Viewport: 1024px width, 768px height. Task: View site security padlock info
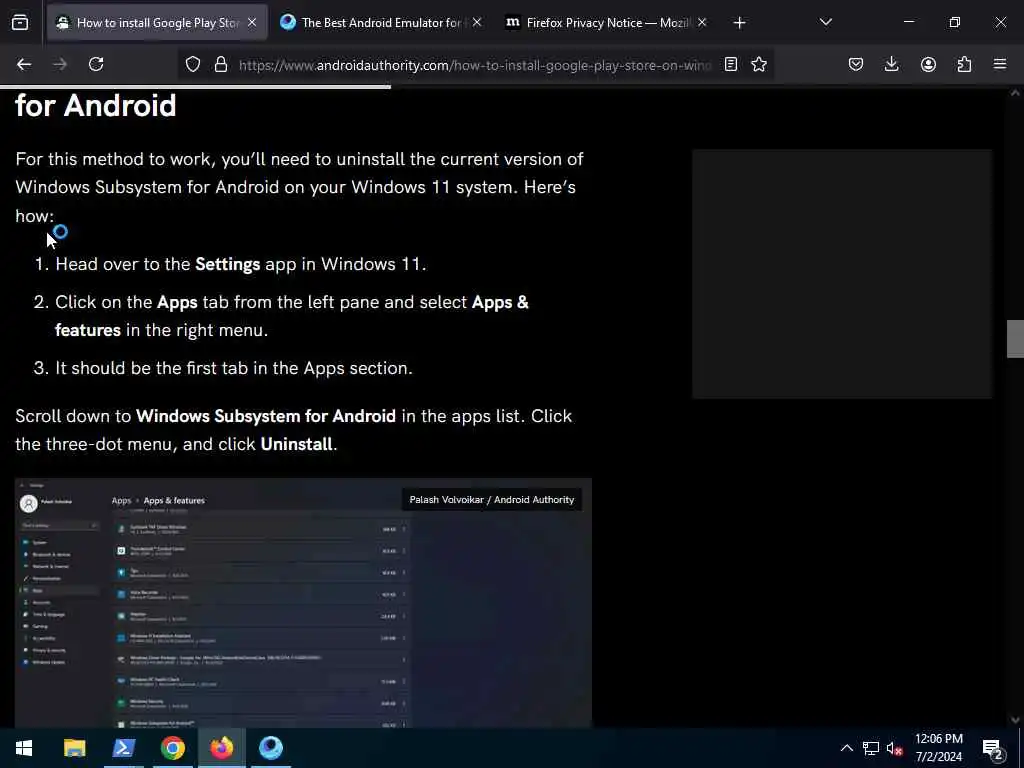221,65
